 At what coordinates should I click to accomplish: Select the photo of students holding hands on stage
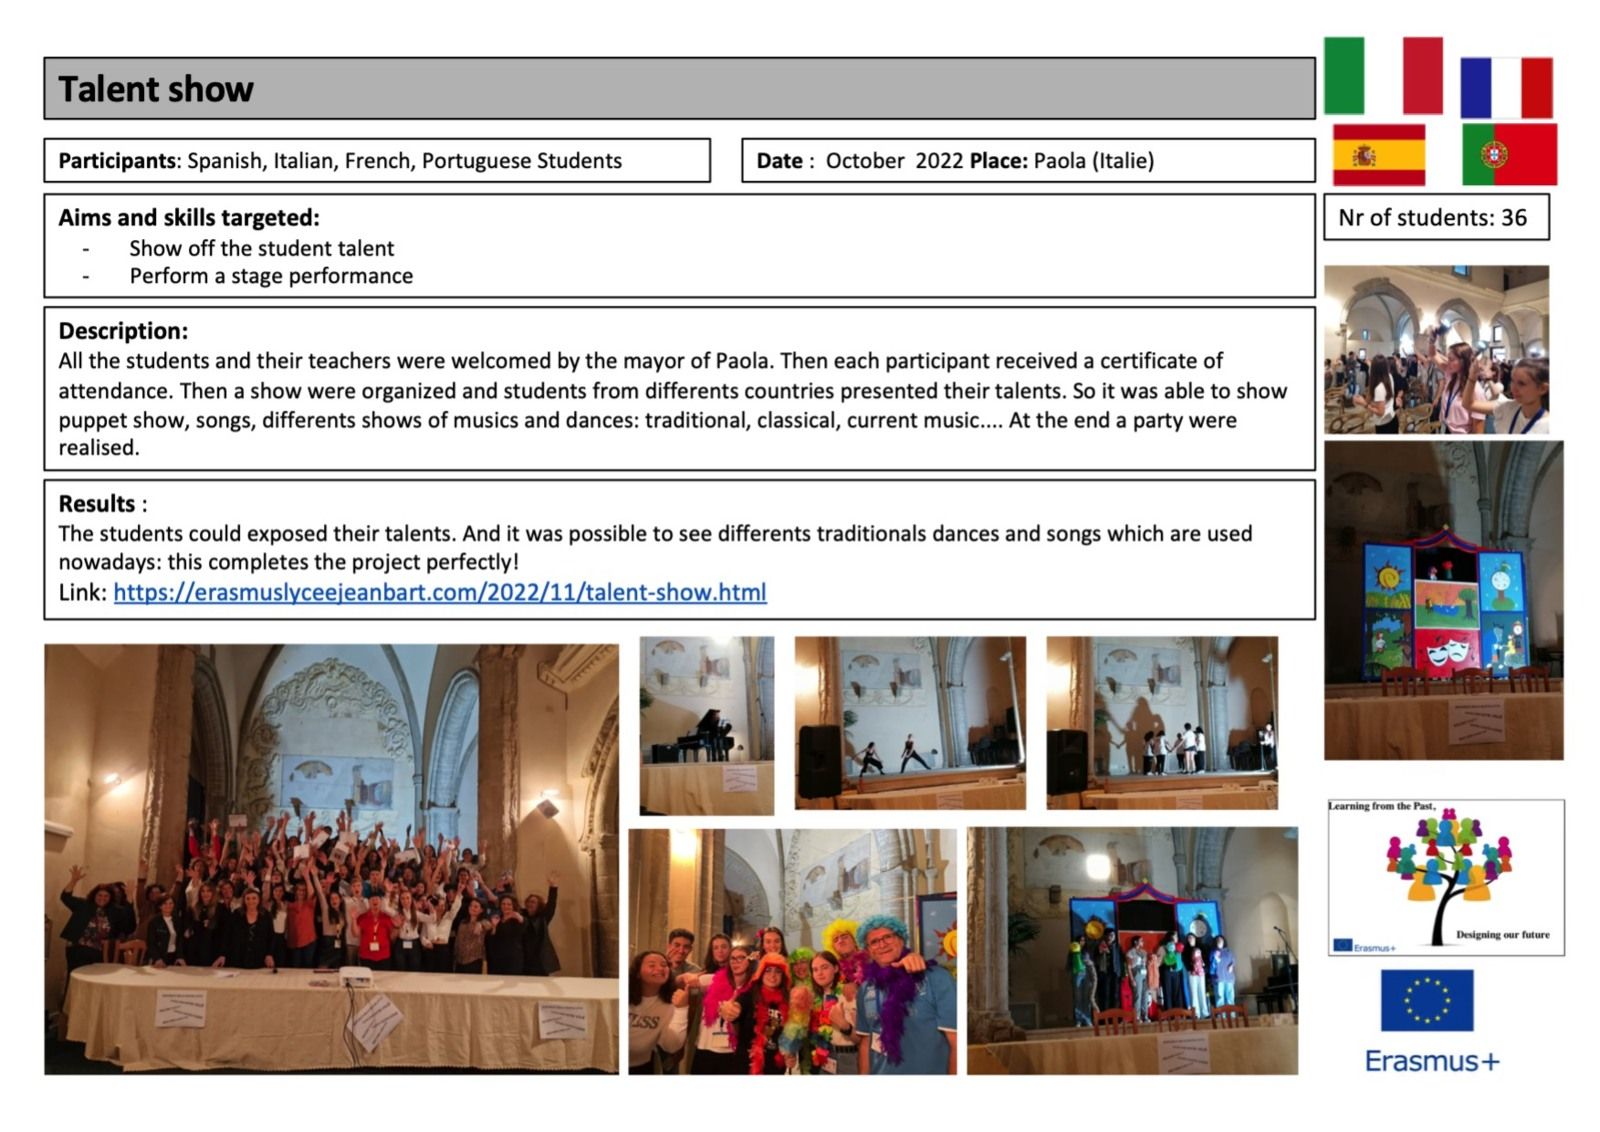point(1162,723)
